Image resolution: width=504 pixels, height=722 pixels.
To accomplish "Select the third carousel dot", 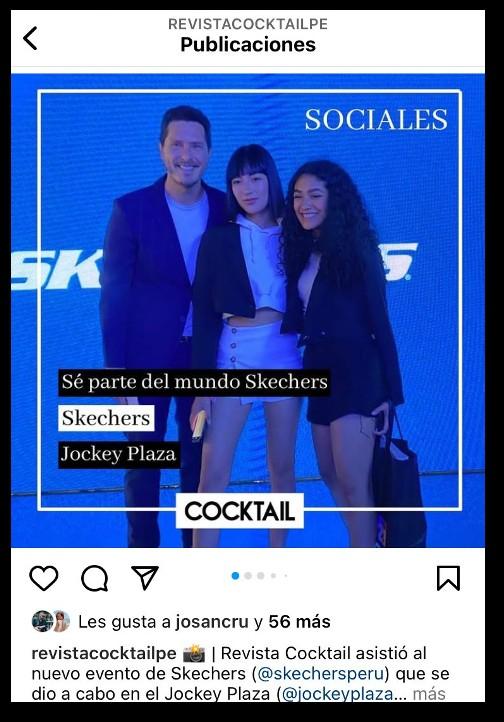I will [261, 576].
